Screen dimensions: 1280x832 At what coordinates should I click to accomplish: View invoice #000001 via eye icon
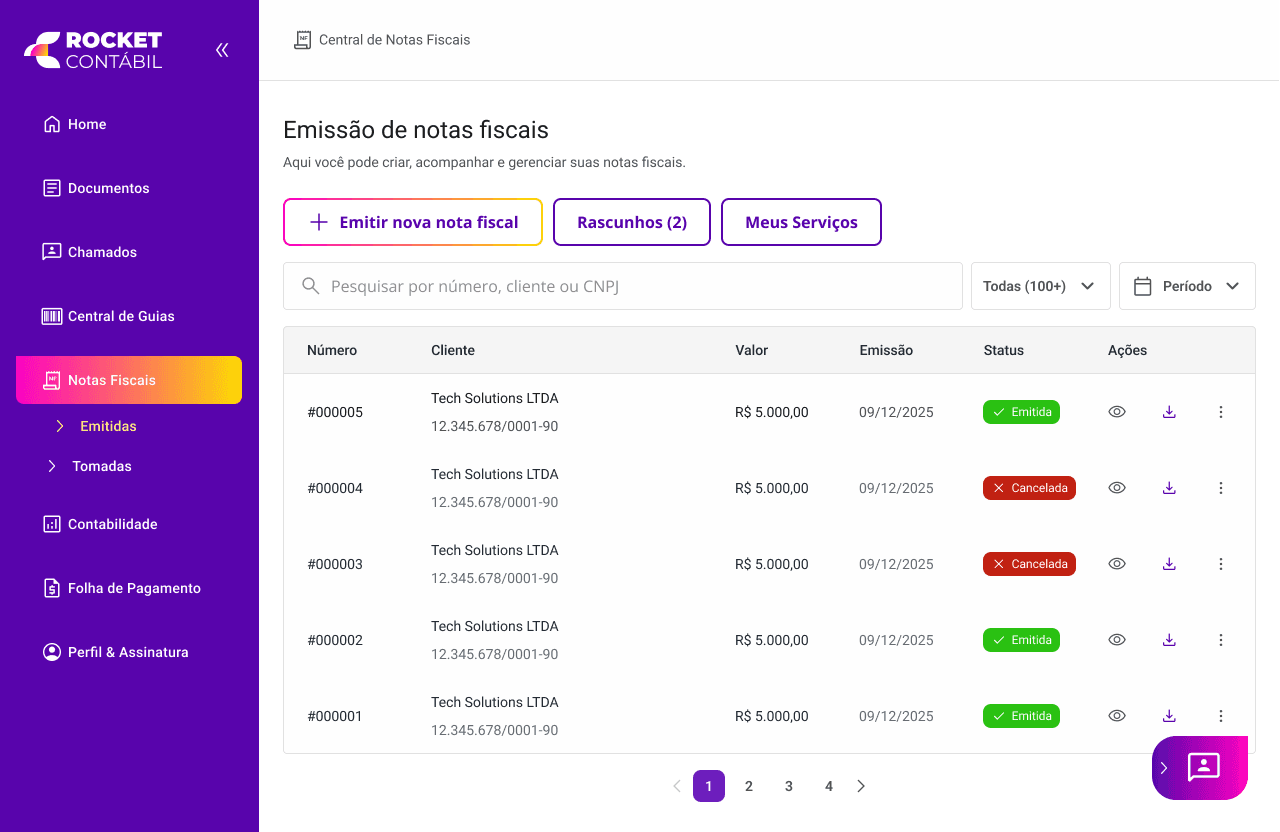[1117, 716]
